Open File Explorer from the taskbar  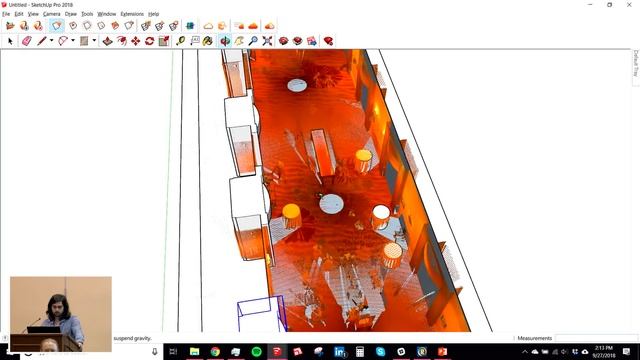(194, 351)
